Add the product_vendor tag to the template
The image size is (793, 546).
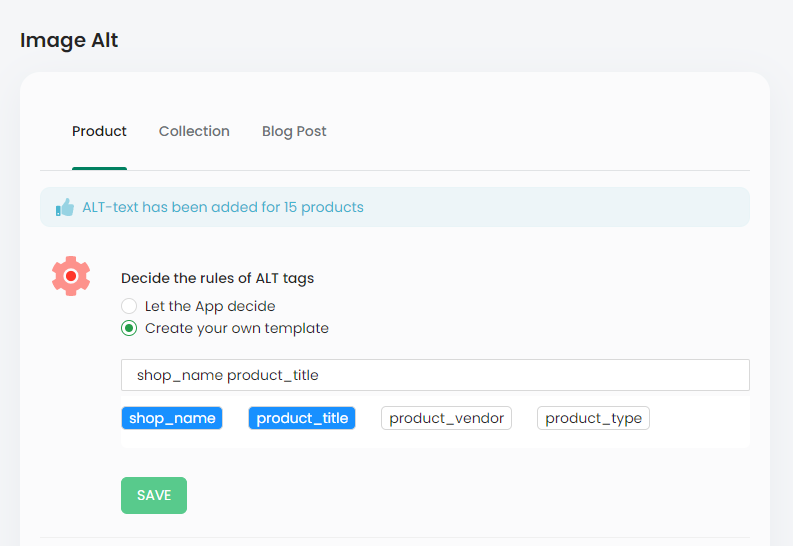pos(447,418)
